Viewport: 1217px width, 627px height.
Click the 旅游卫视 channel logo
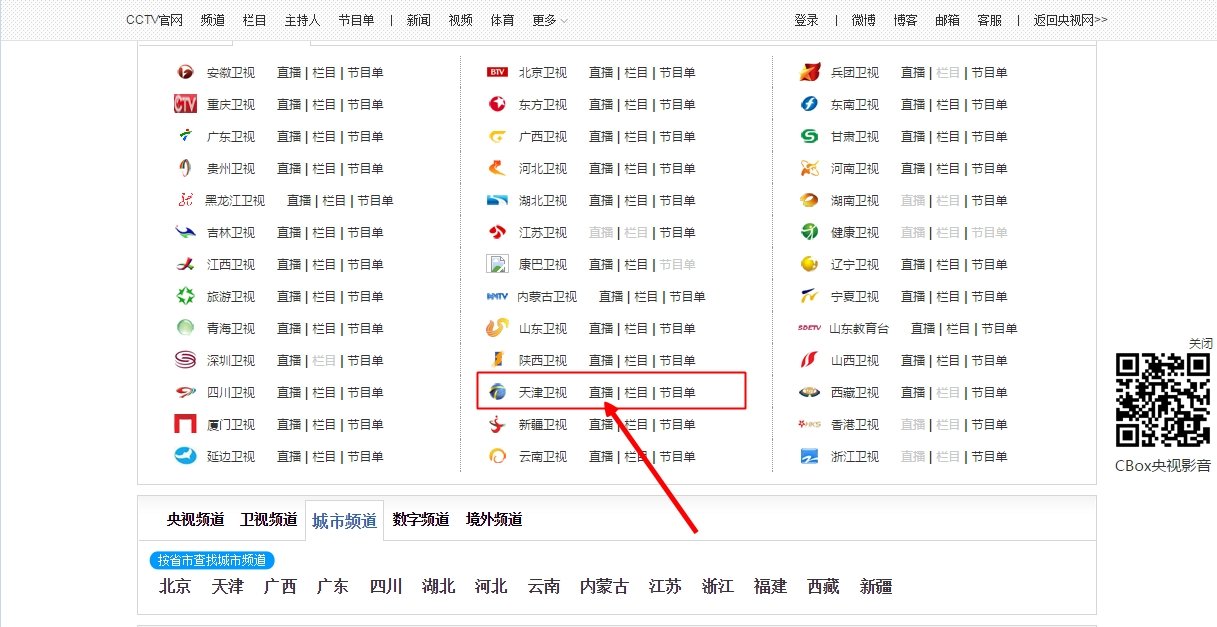pyautogui.click(x=185, y=296)
